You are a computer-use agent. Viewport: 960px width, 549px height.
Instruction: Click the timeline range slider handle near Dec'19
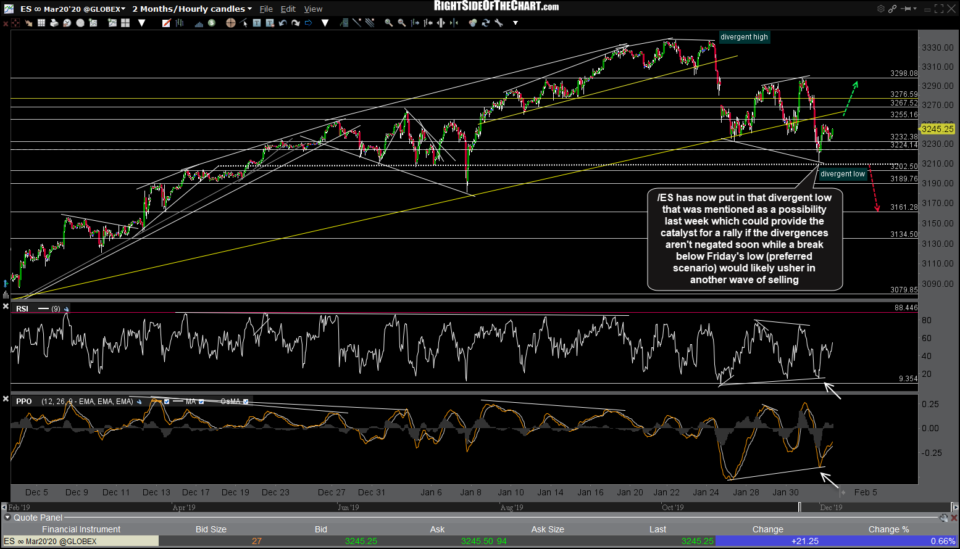tap(799, 507)
